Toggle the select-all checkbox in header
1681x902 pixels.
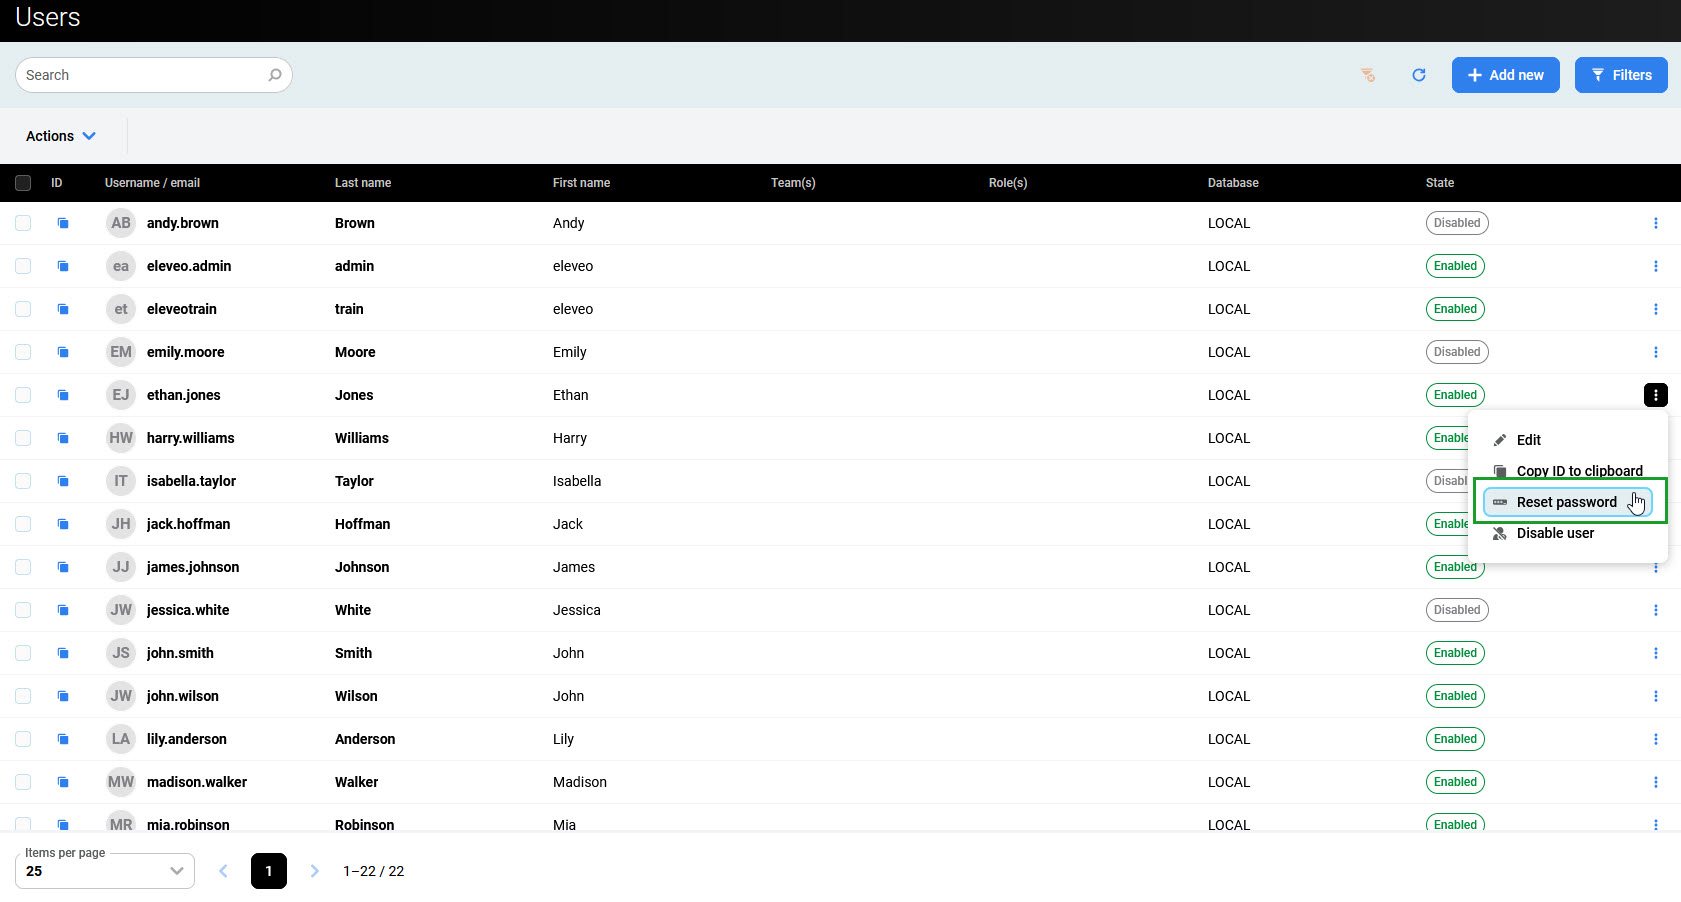[23, 183]
